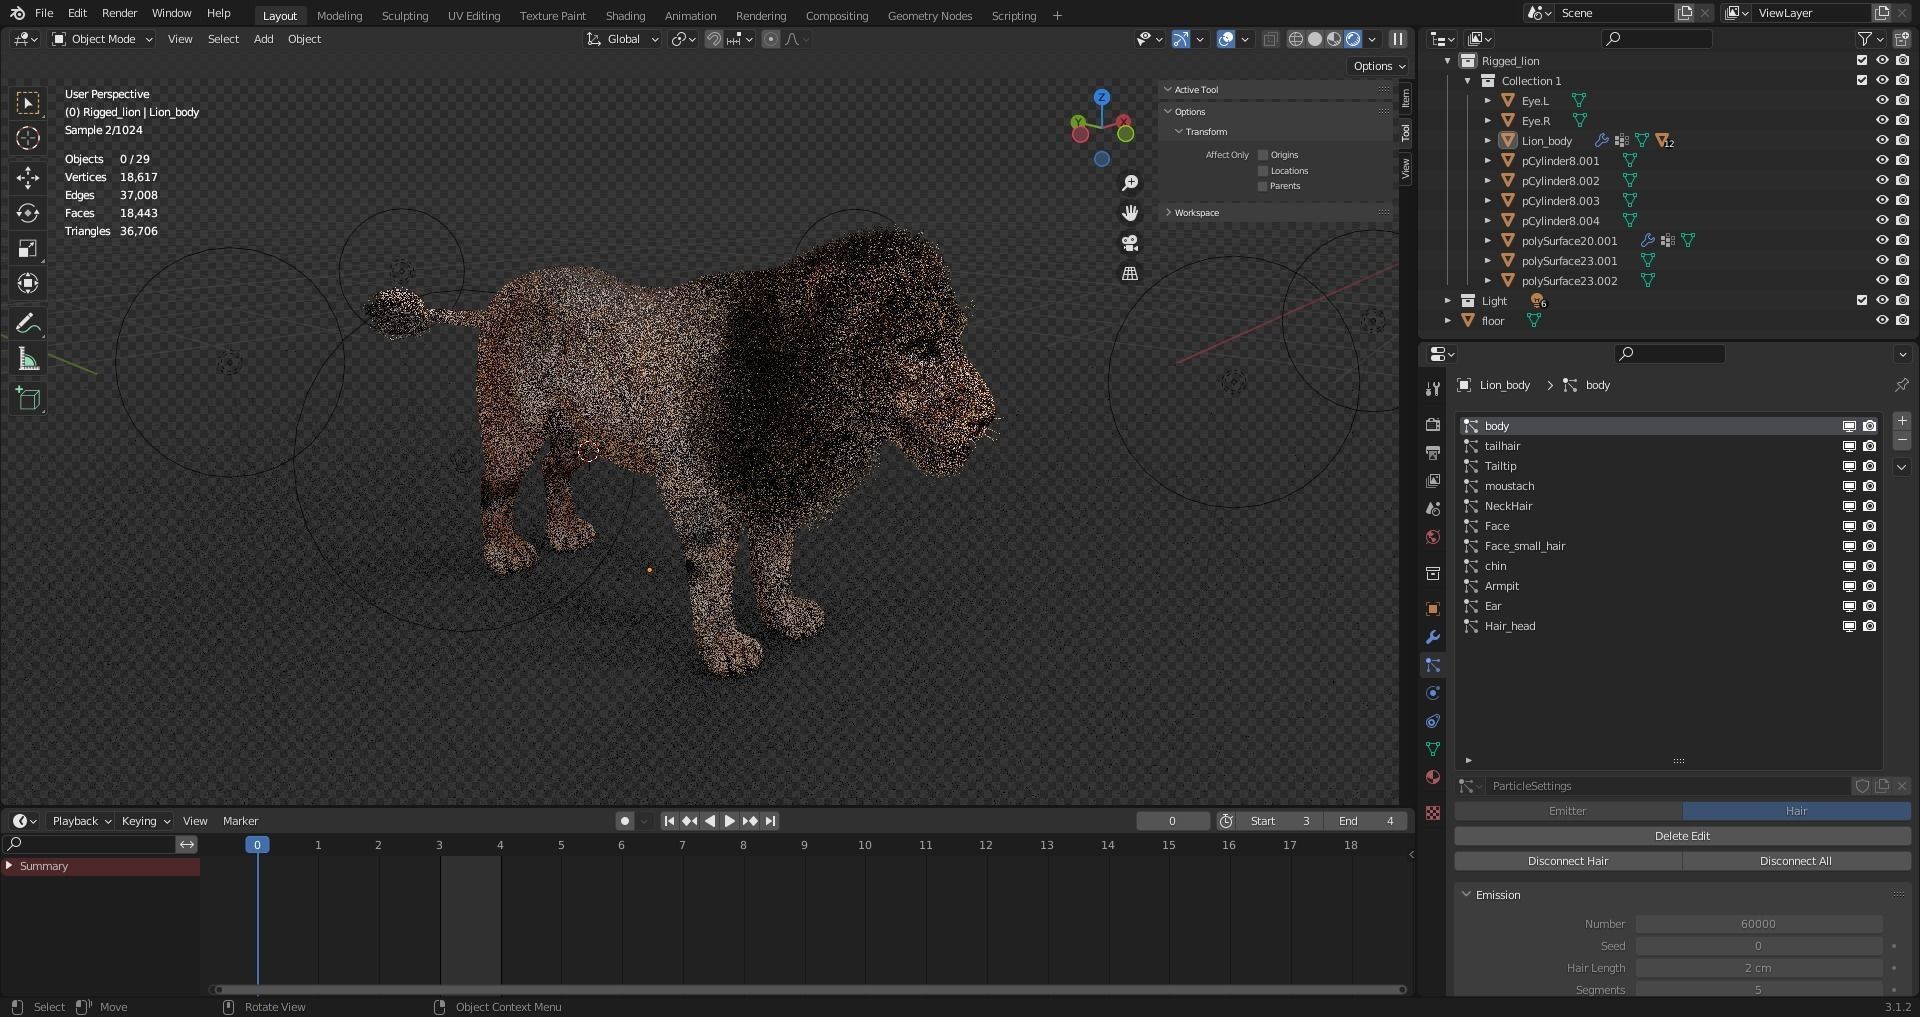The height and width of the screenshot is (1017, 1920).
Task: Select the Scale tool
Action: [28, 248]
